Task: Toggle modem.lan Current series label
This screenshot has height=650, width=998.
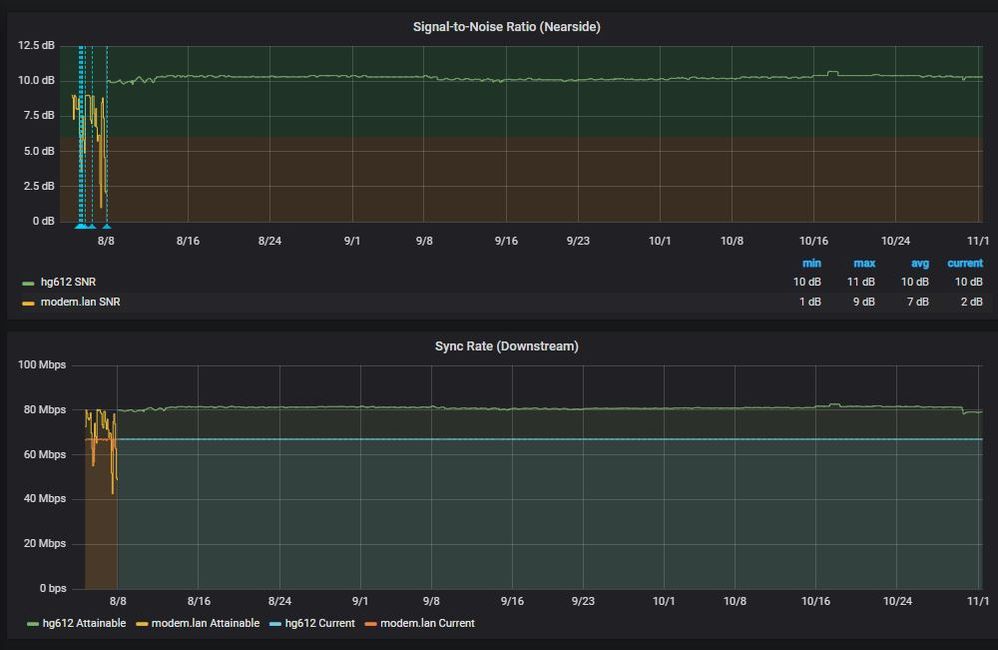Action: (427, 623)
